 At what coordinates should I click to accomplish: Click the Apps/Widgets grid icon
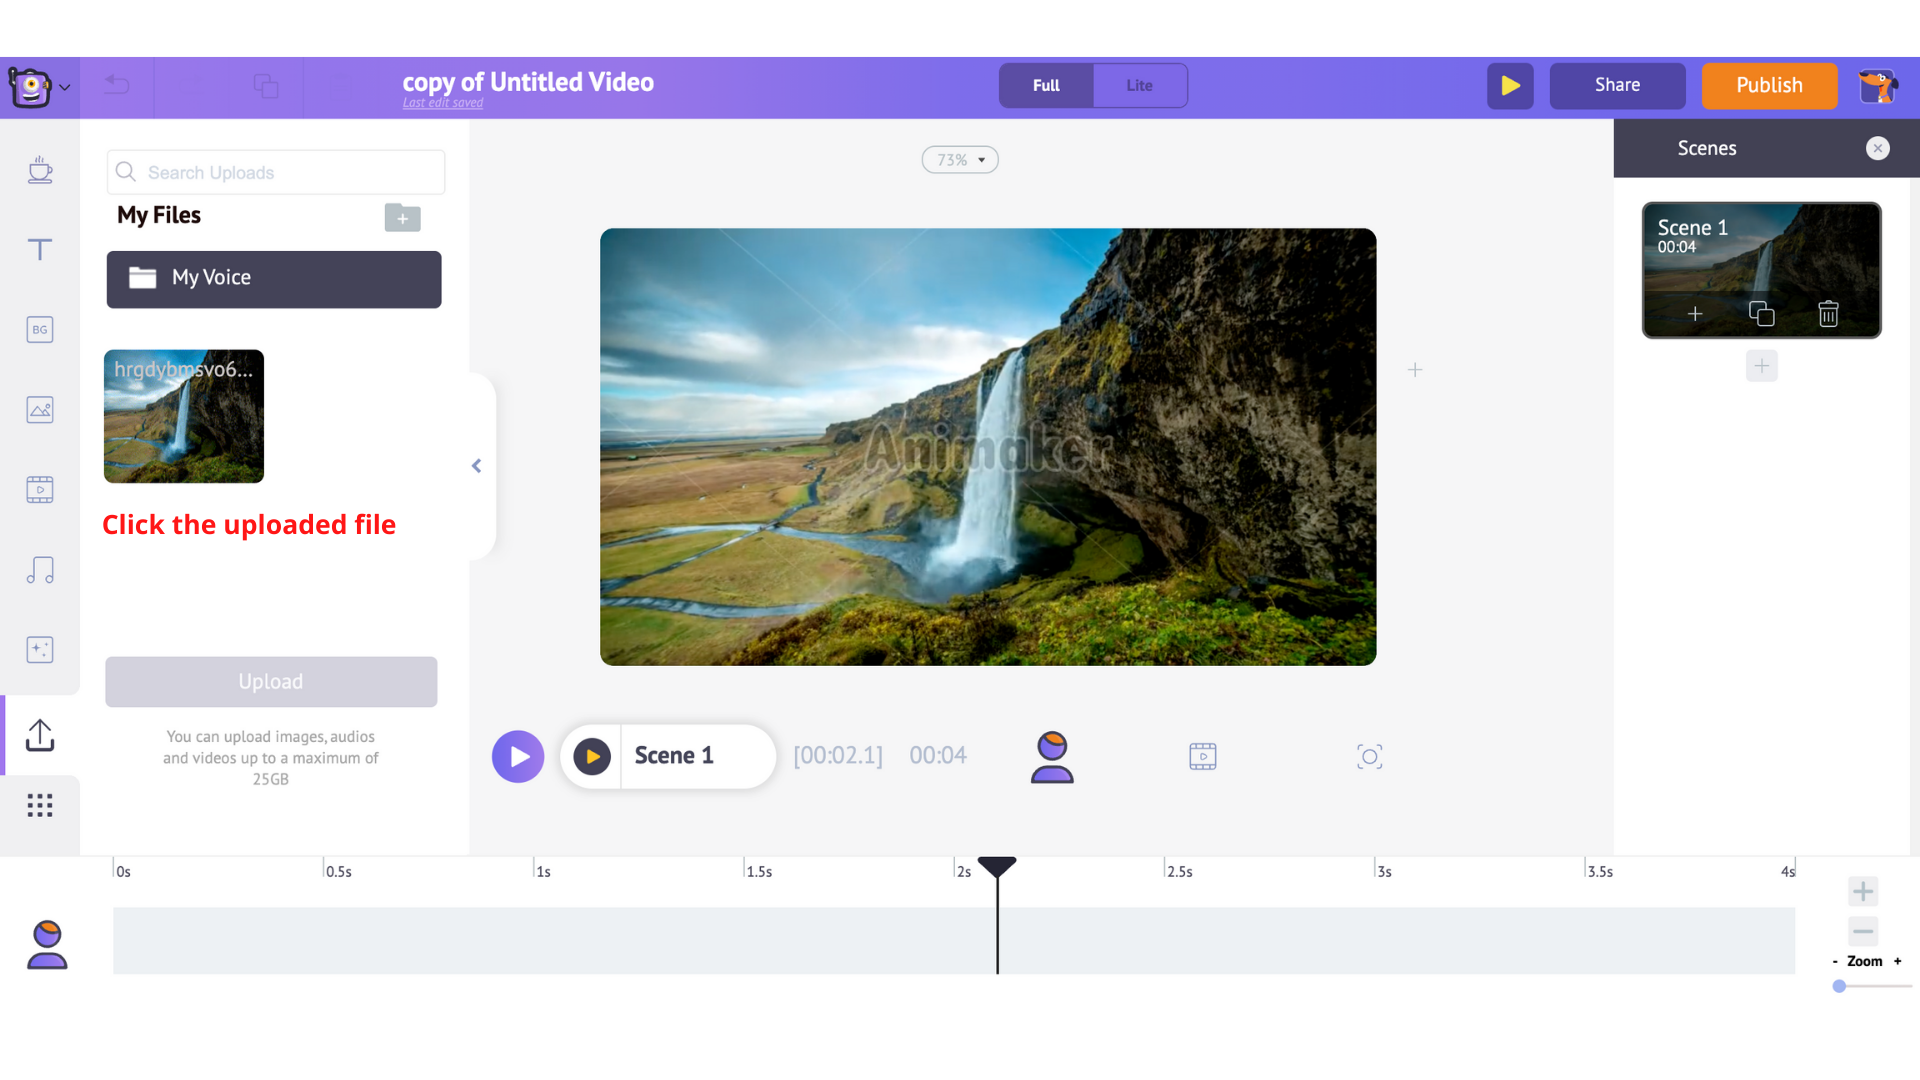pyautogui.click(x=40, y=807)
